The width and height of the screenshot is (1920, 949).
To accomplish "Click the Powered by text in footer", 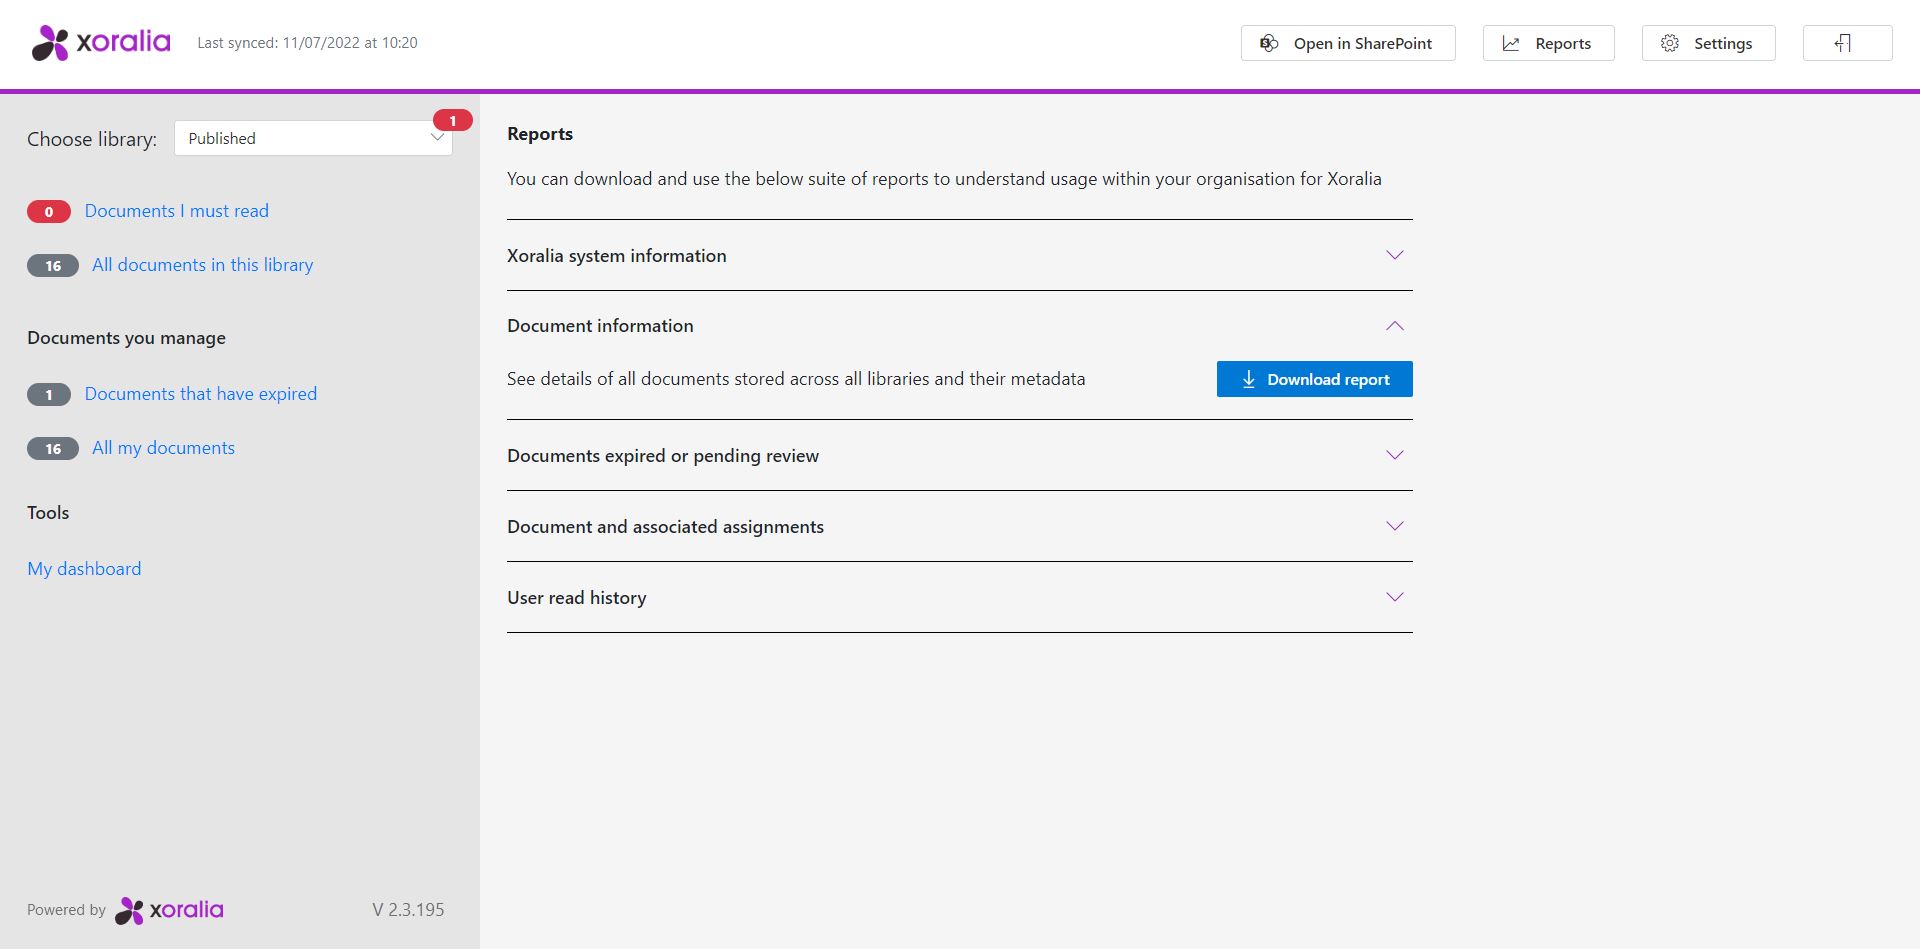I will (66, 910).
